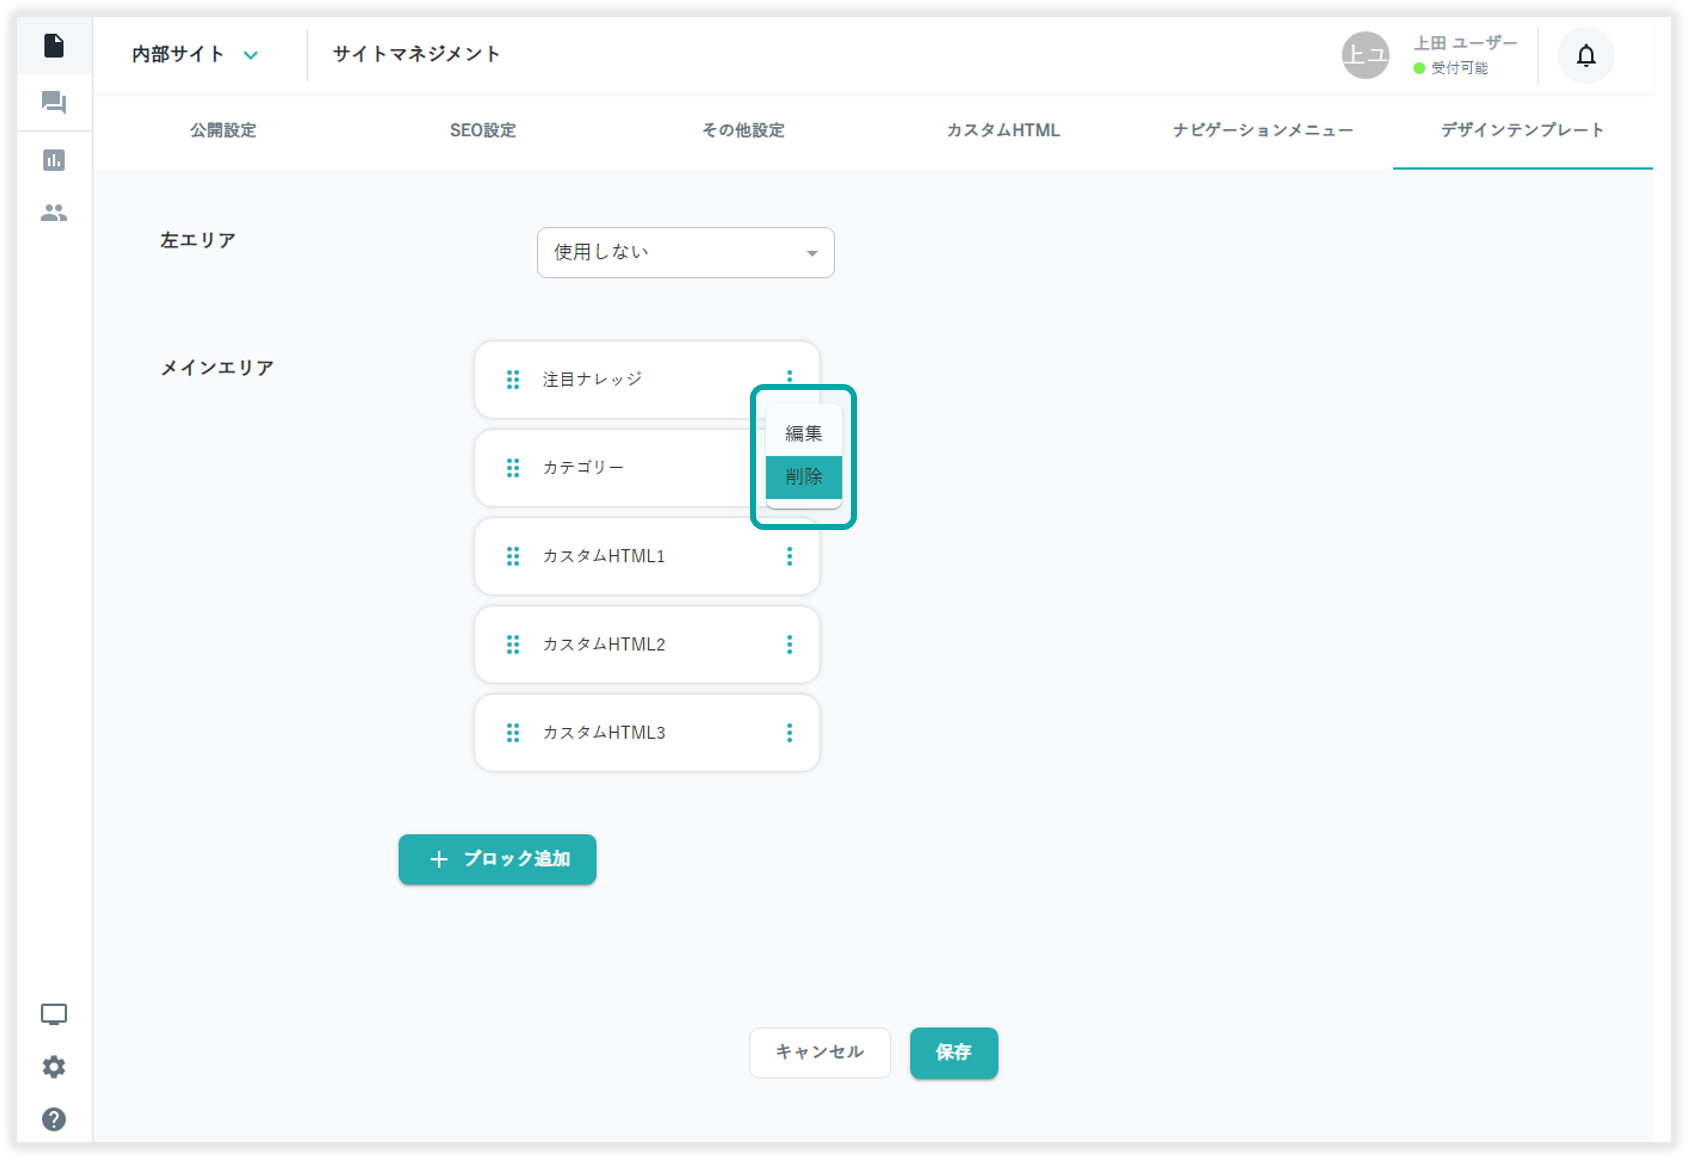The width and height of the screenshot is (1688, 1159).
Task: Click the ブロック追加 button
Action: coord(497,859)
